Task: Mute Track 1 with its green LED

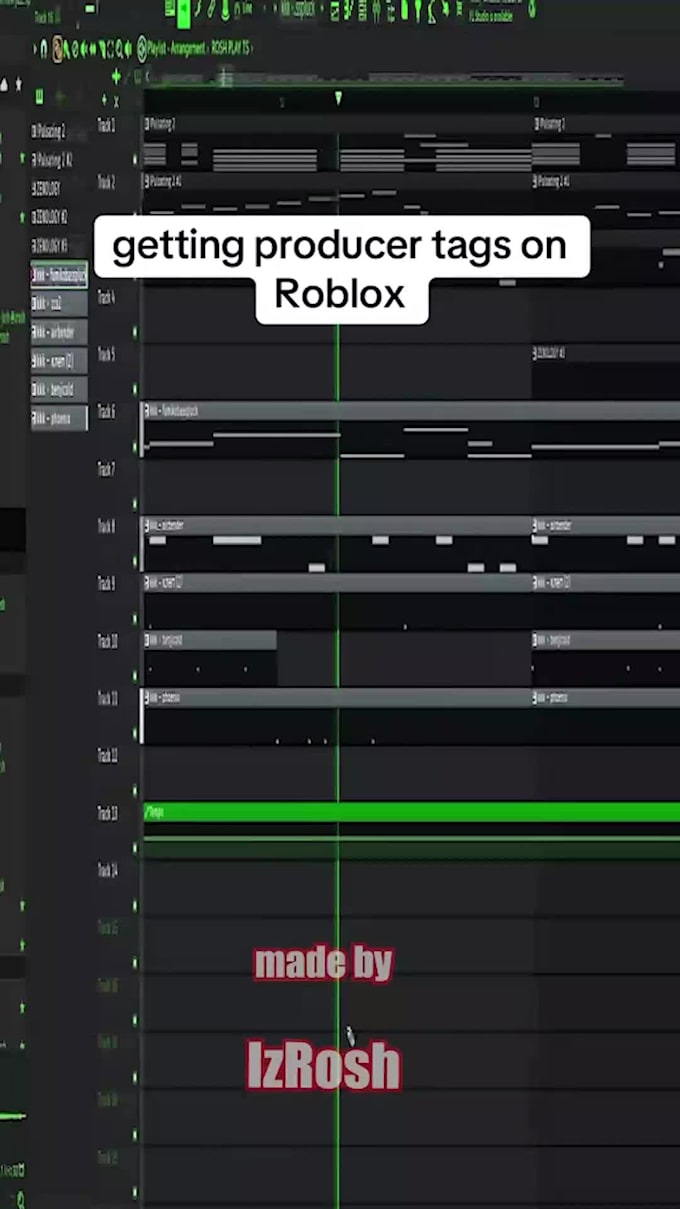Action: 135,158
